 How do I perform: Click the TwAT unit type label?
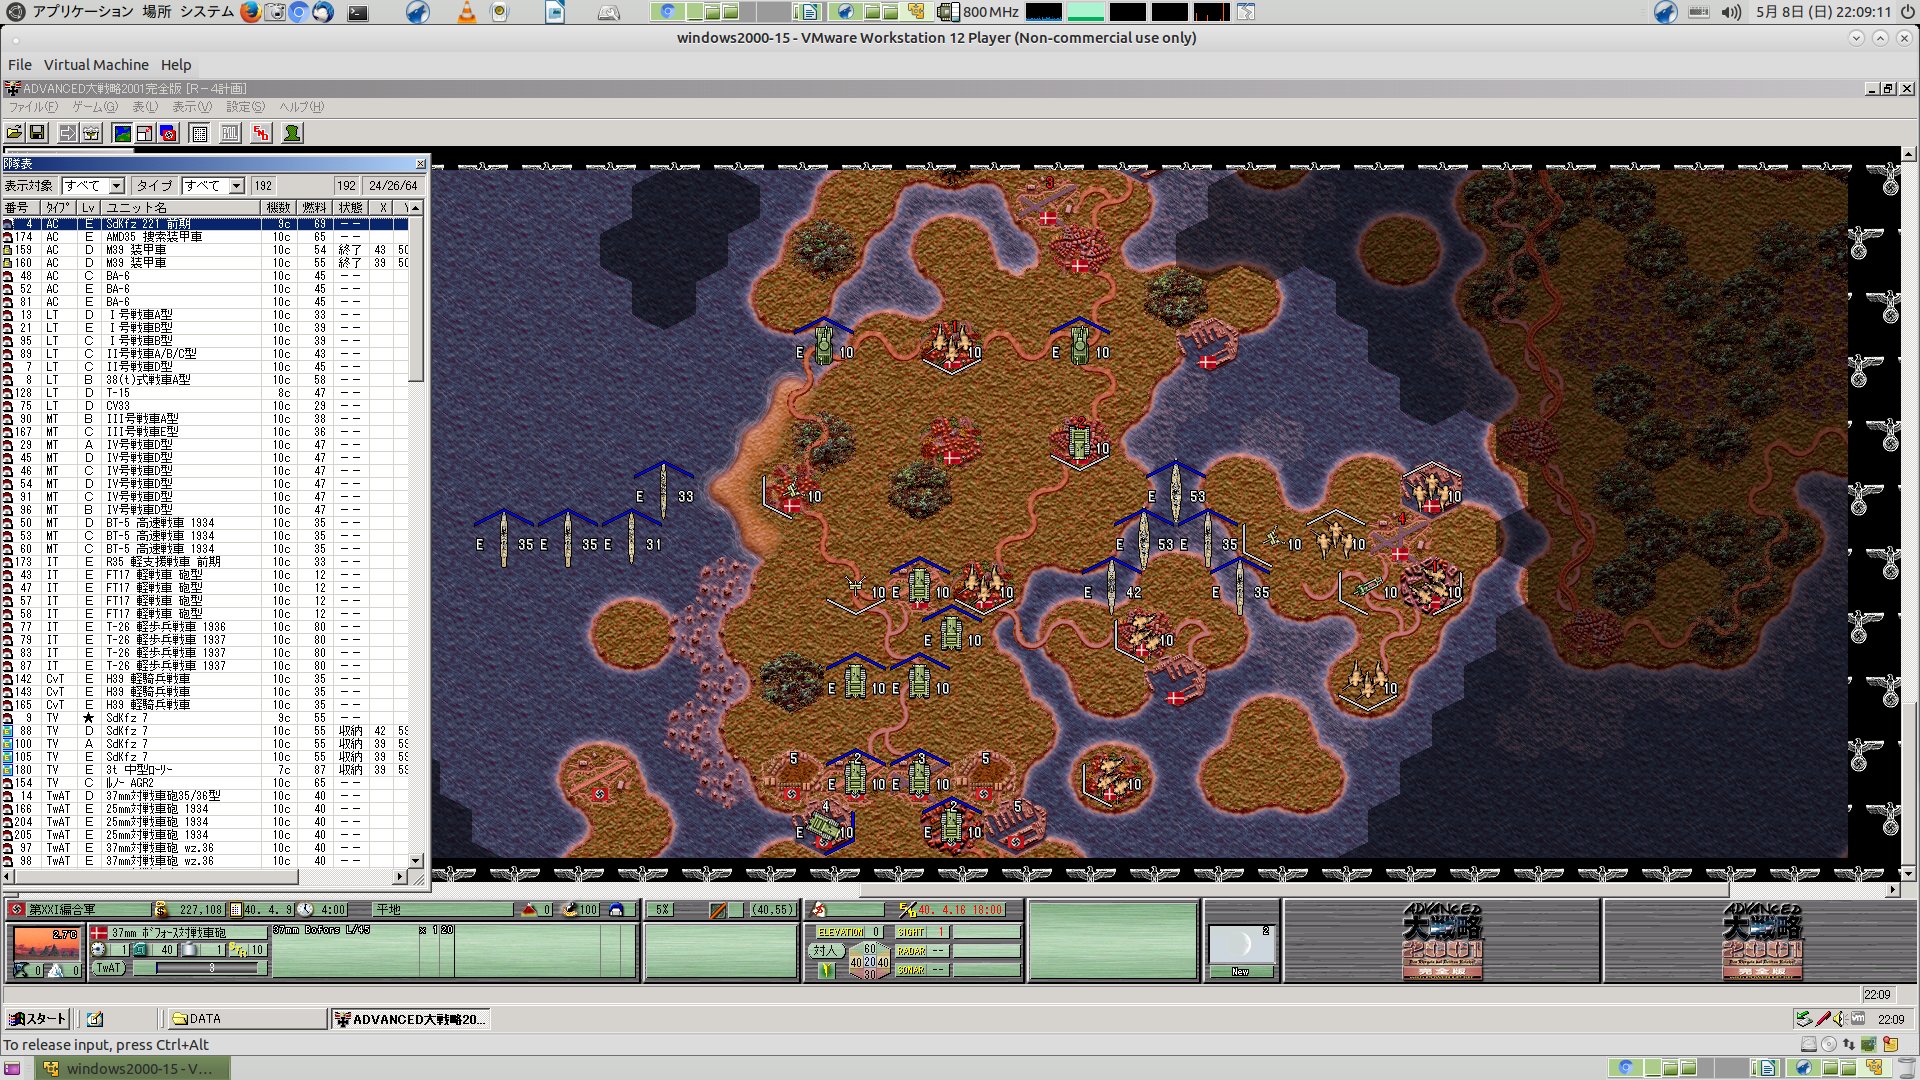coord(109,968)
